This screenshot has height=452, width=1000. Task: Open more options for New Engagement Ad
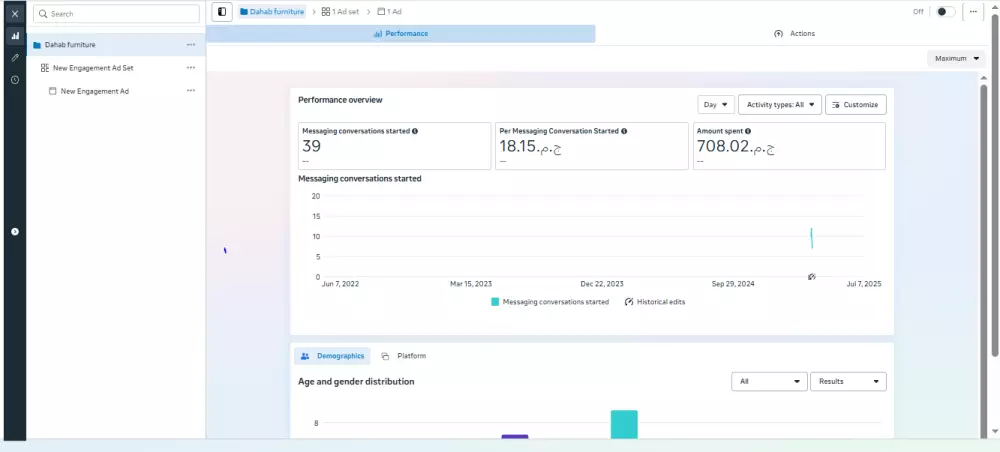pos(191,91)
